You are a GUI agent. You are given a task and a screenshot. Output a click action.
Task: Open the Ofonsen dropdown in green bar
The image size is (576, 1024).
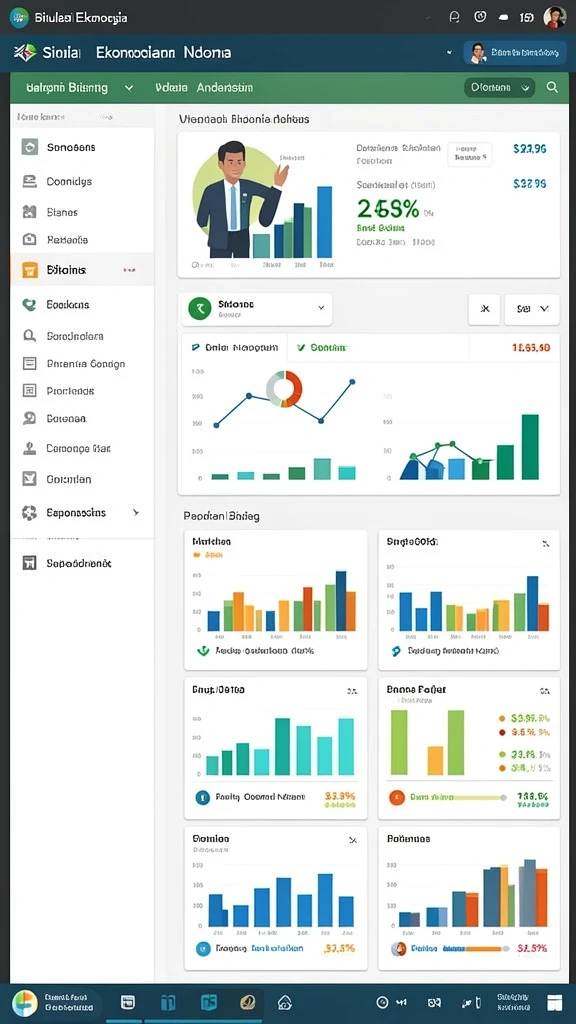[500, 87]
